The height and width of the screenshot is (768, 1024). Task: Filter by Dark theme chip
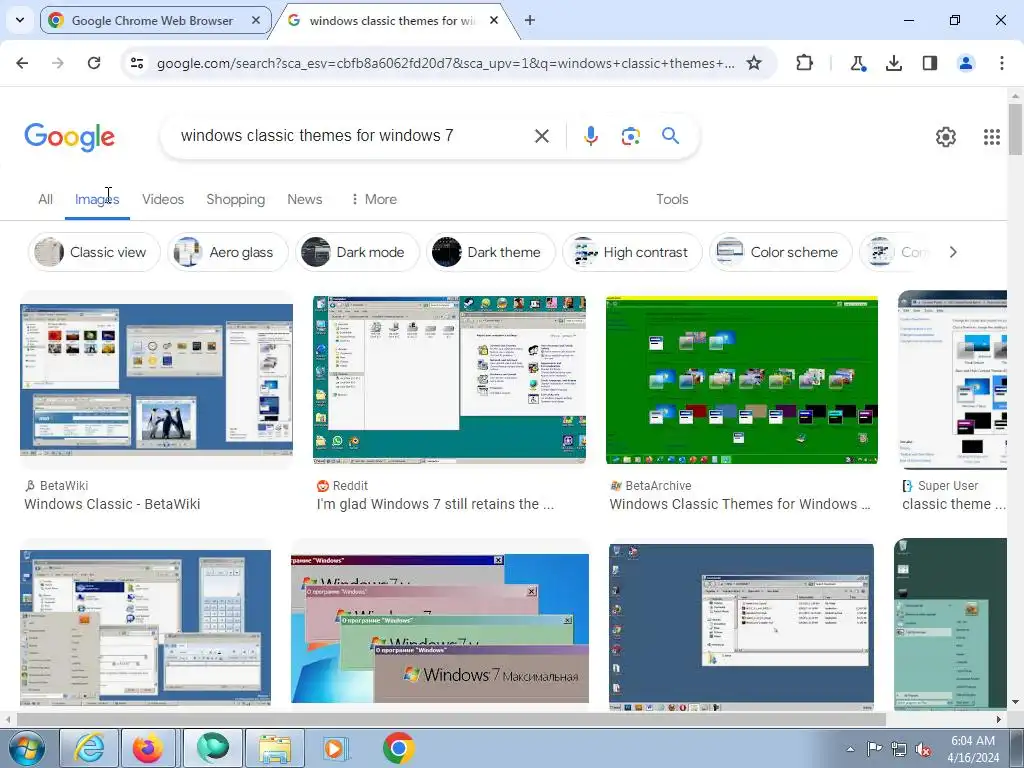point(490,252)
